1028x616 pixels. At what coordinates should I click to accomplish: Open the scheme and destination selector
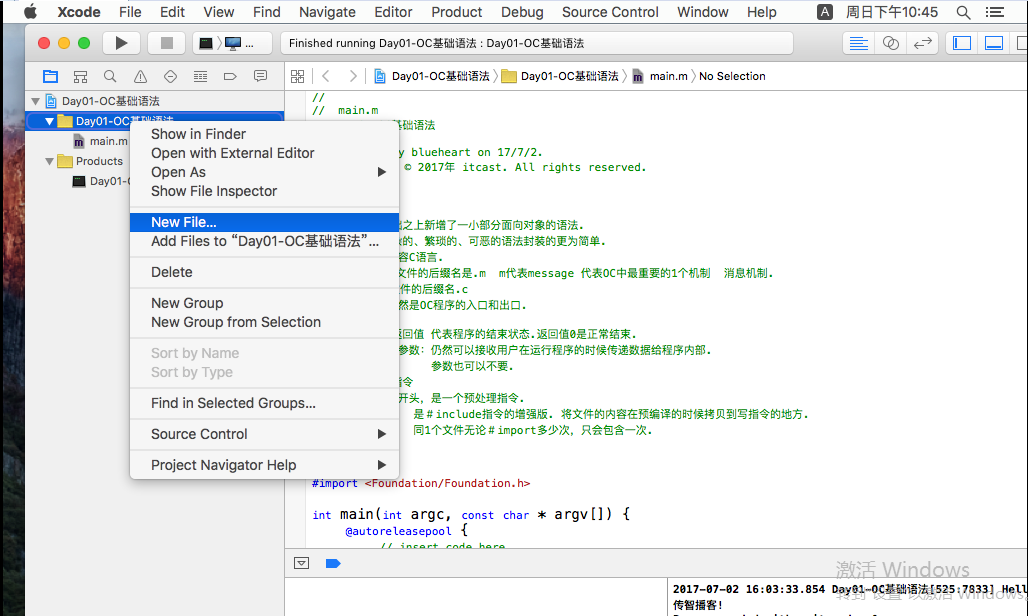click(232, 43)
